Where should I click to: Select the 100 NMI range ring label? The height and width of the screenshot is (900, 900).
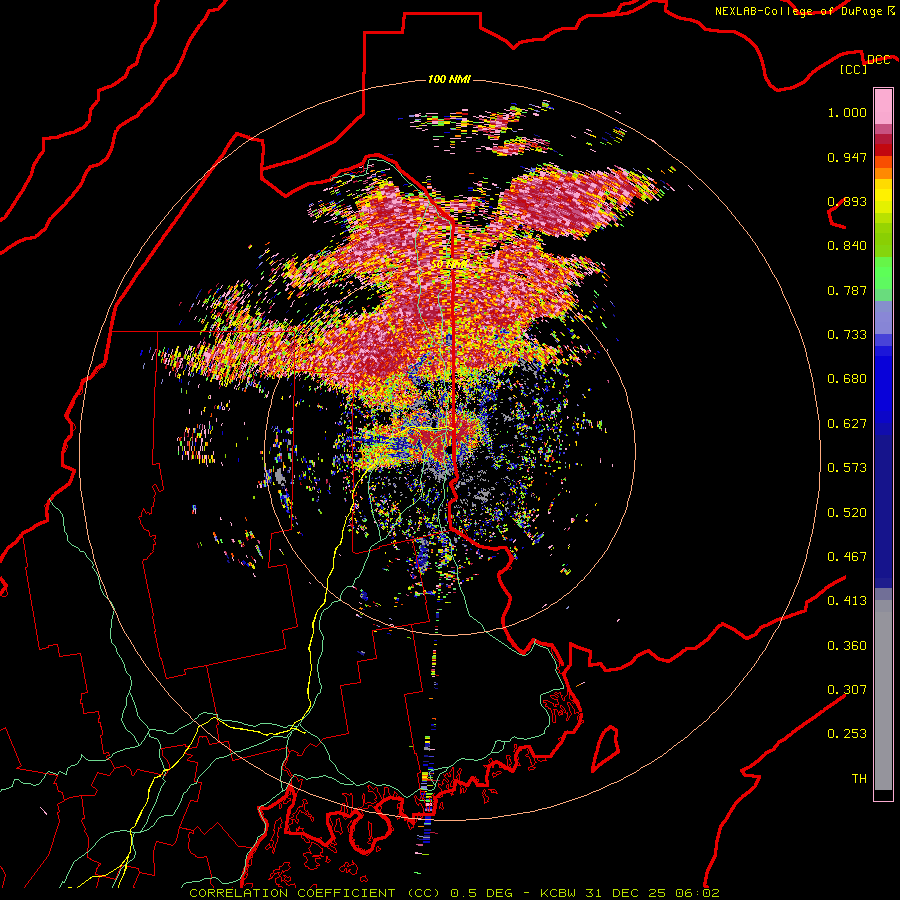click(449, 79)
